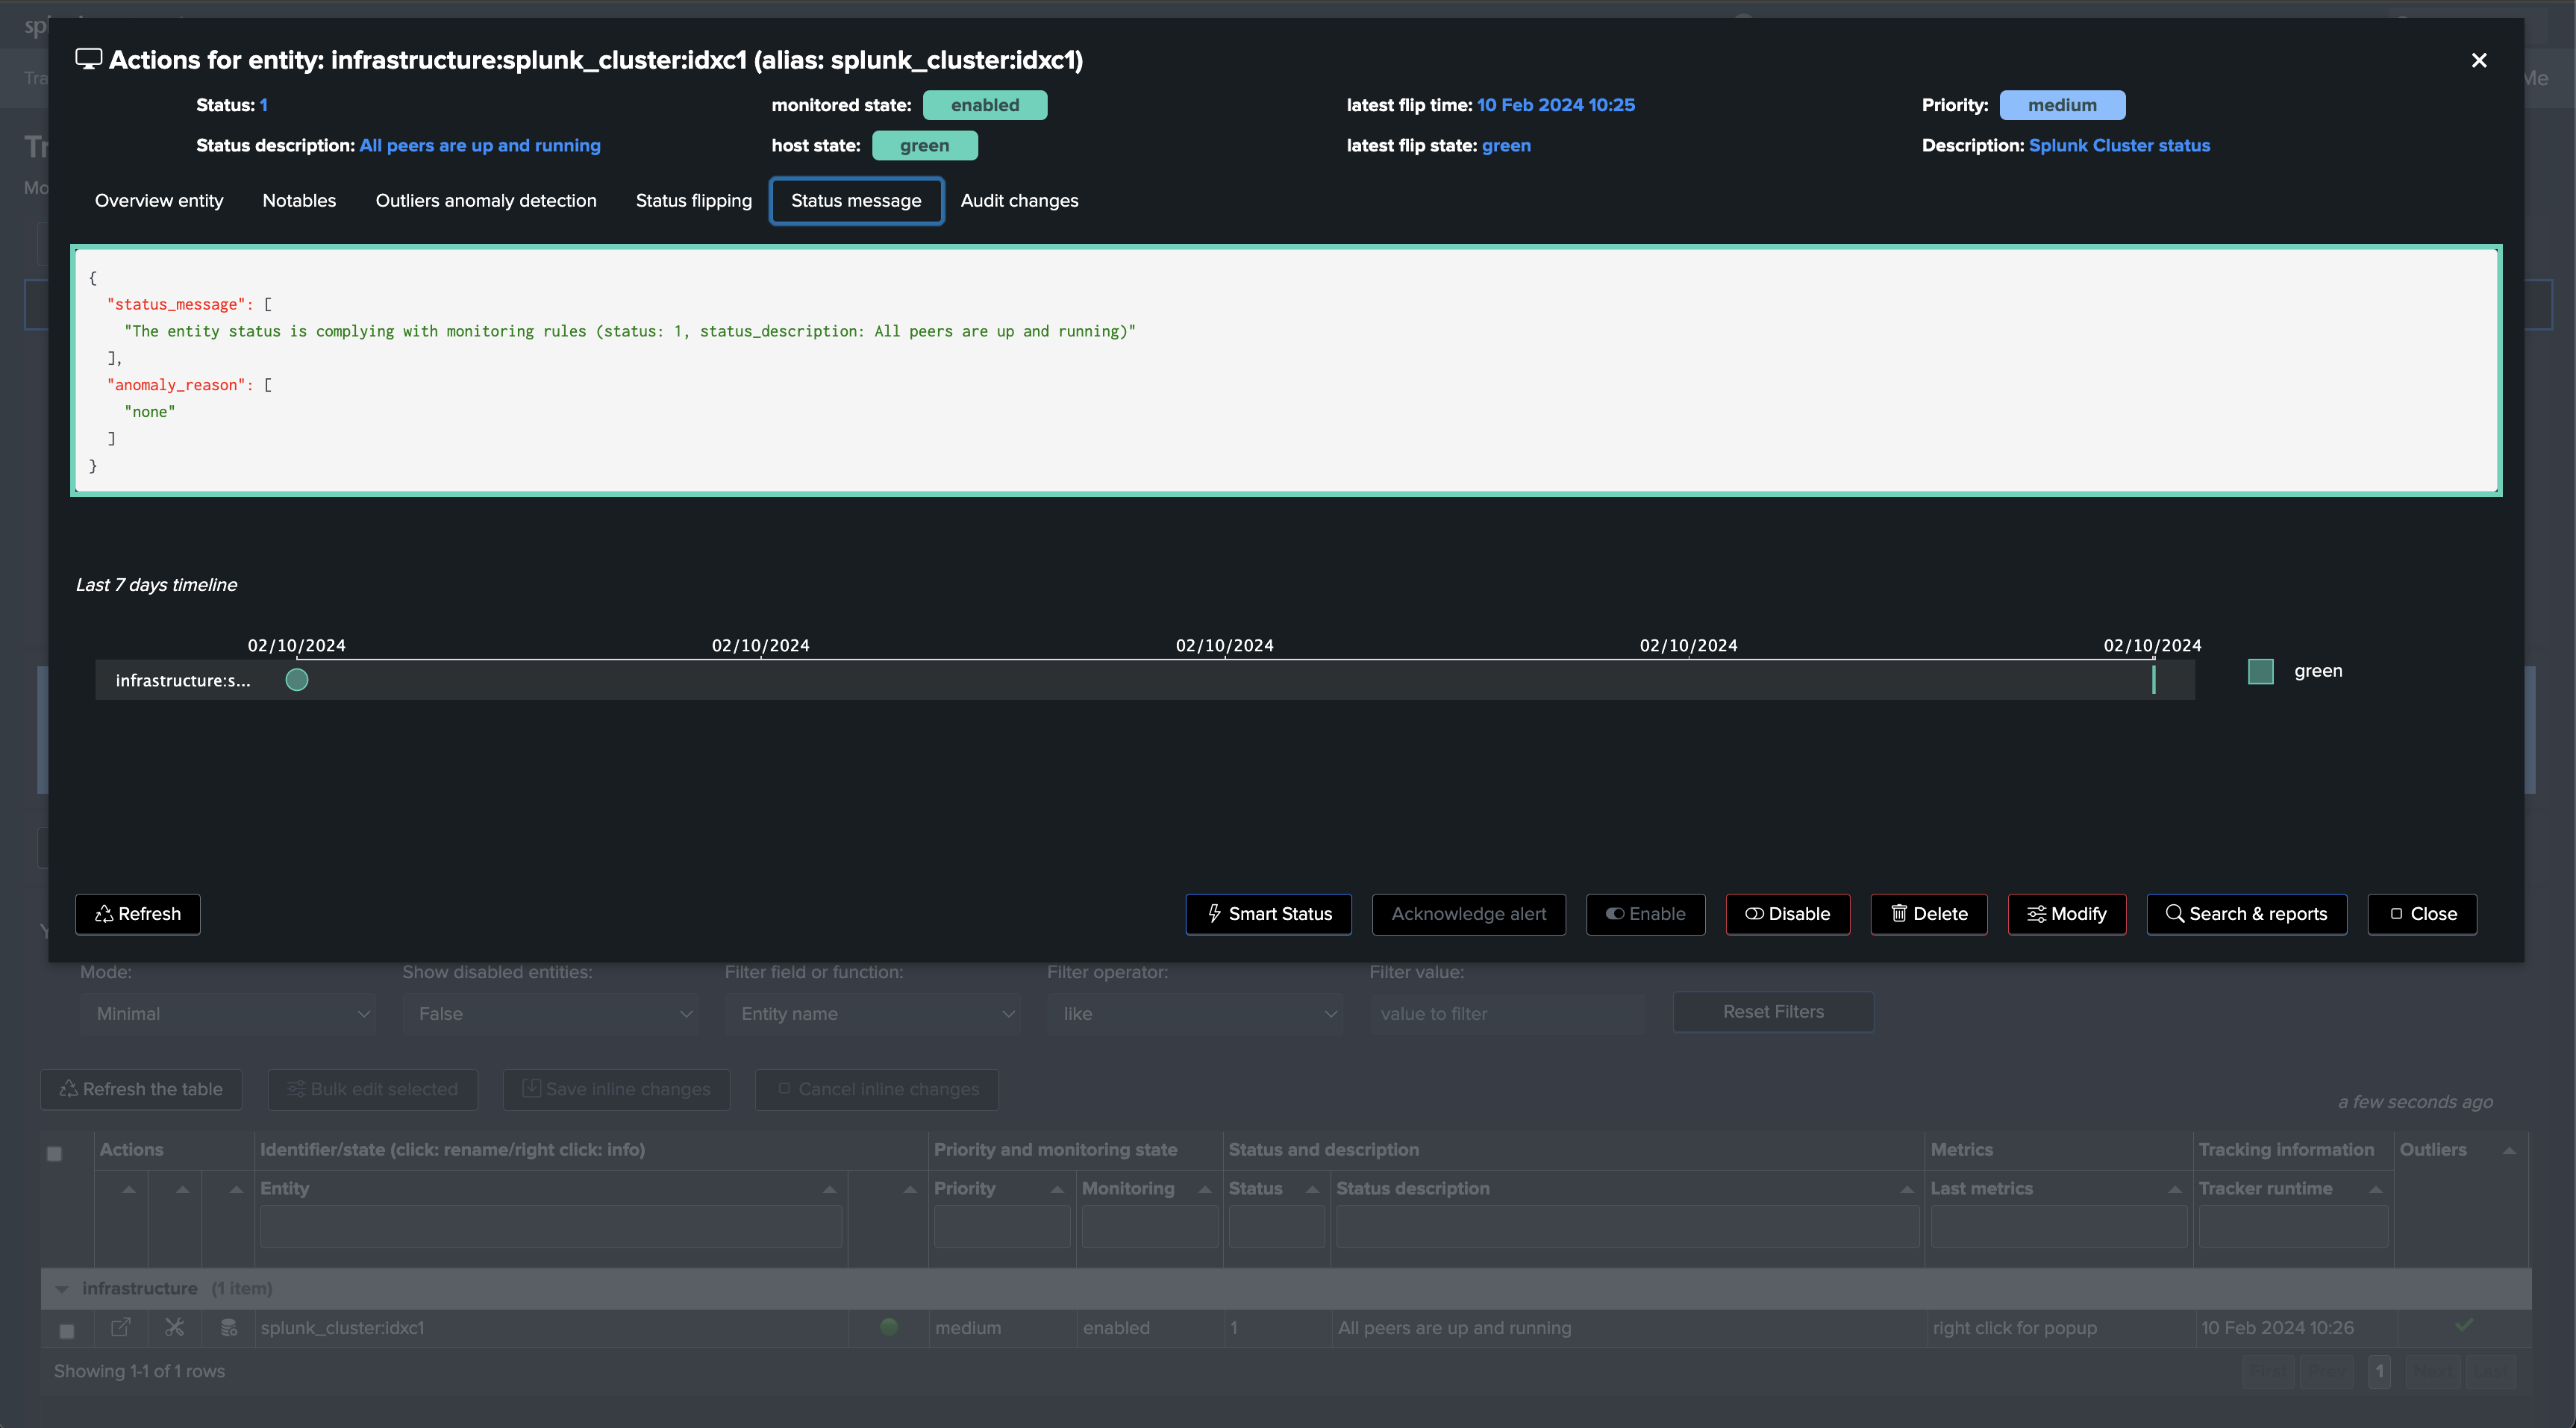Click Bulk edit selected button
Viewport: 2576px width, 1428px height.
click(x=372, y=1090)
